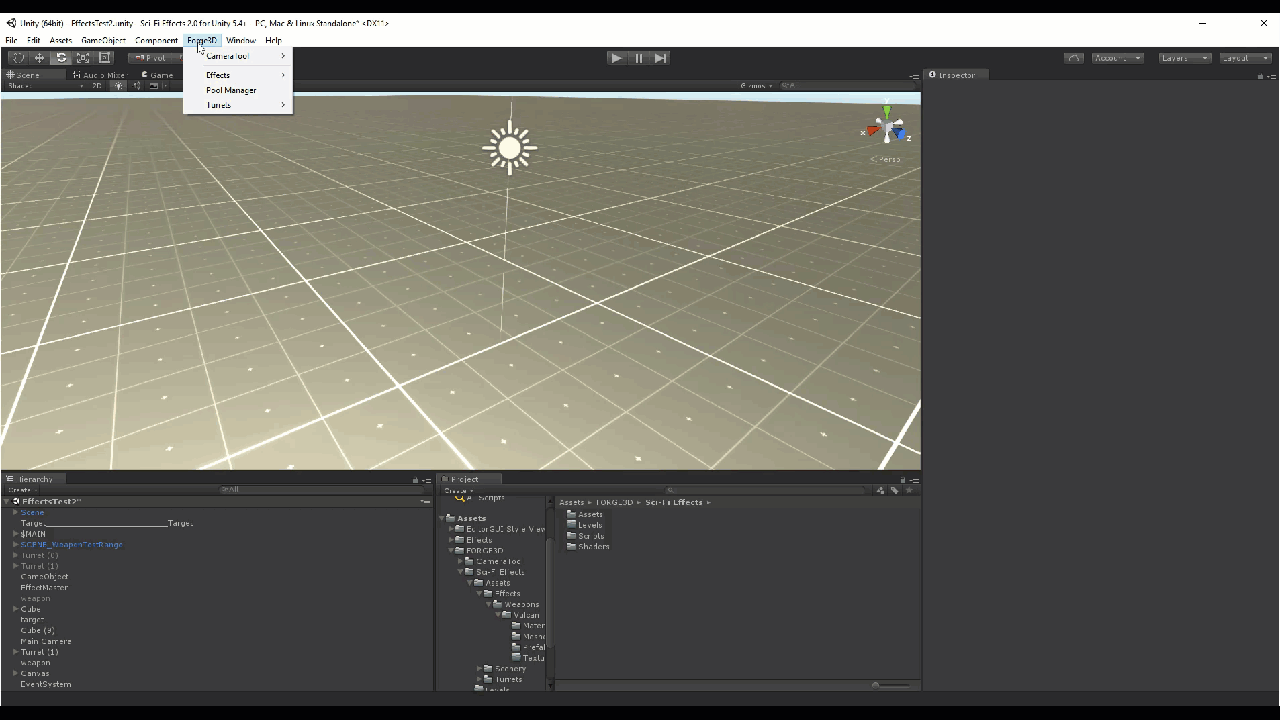The image size is (1280, 720).
Task: Open the Camera Tool submenu
Action: [238, 56]
